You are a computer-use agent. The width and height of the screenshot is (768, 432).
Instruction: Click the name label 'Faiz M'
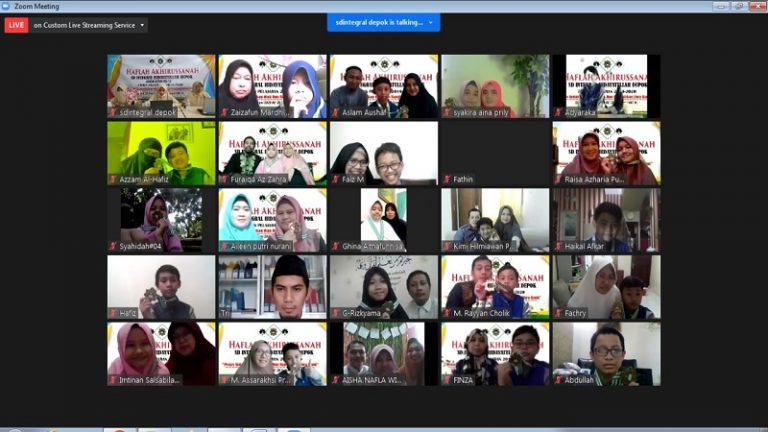click(353, 179)
